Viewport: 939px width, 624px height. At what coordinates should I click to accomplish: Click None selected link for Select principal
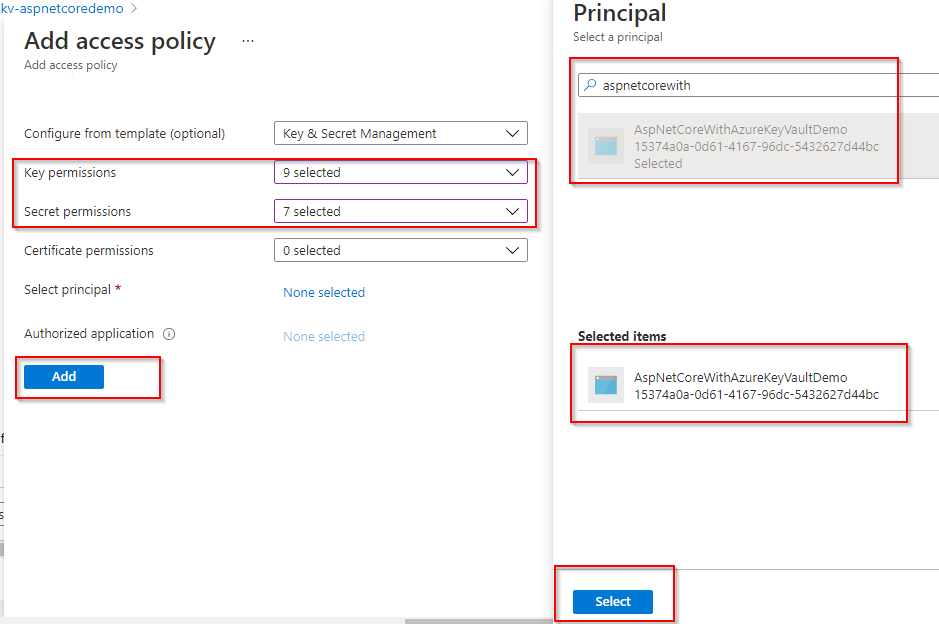[324, 292]
